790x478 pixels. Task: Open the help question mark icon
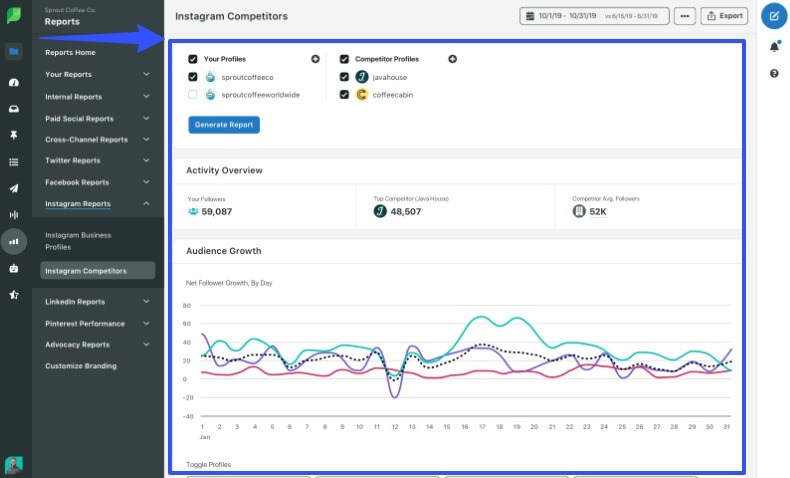click(x=774, y=74)
